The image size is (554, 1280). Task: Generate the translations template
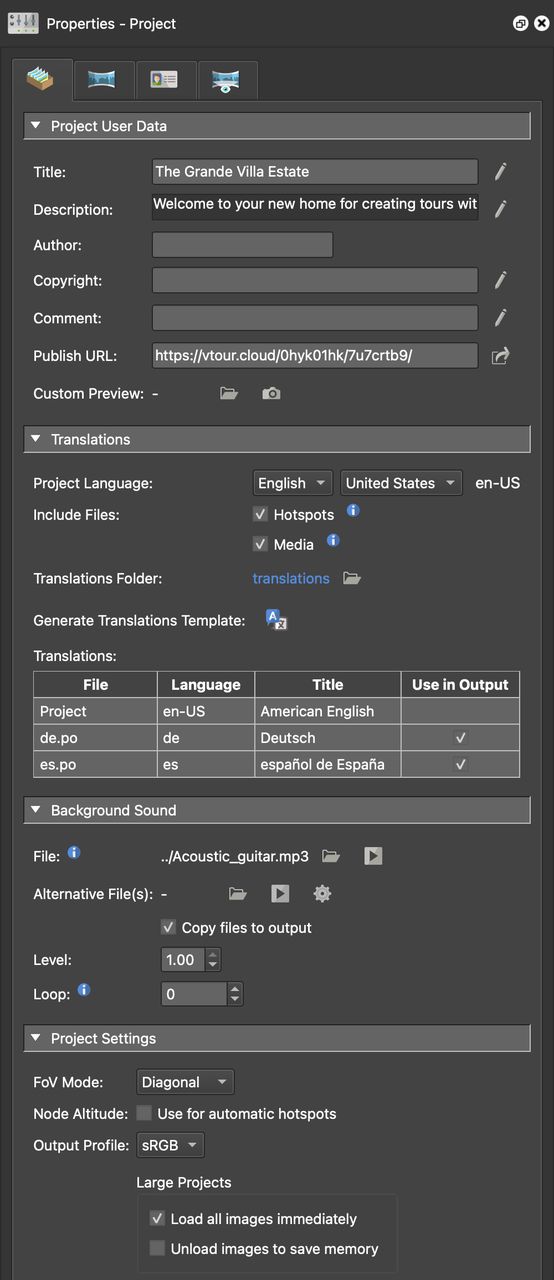[277, 620]
